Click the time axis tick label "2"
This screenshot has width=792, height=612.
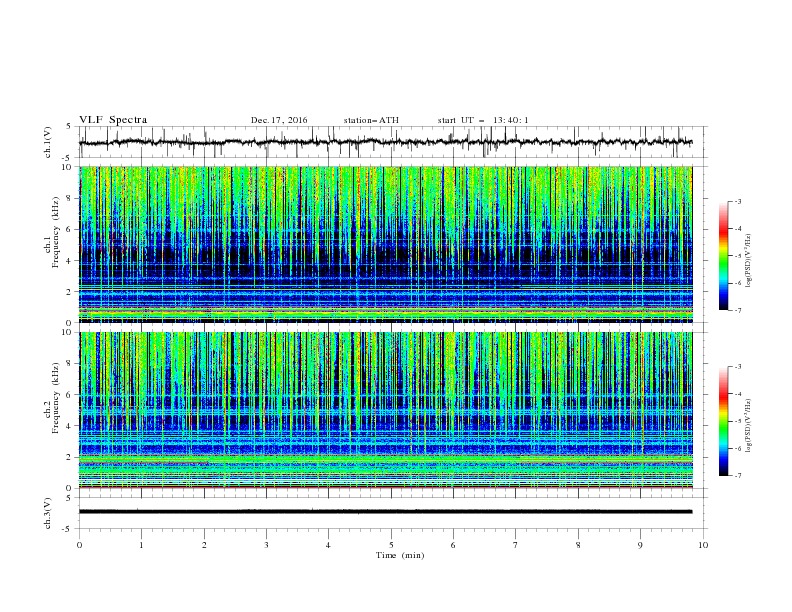pos(204,545)
